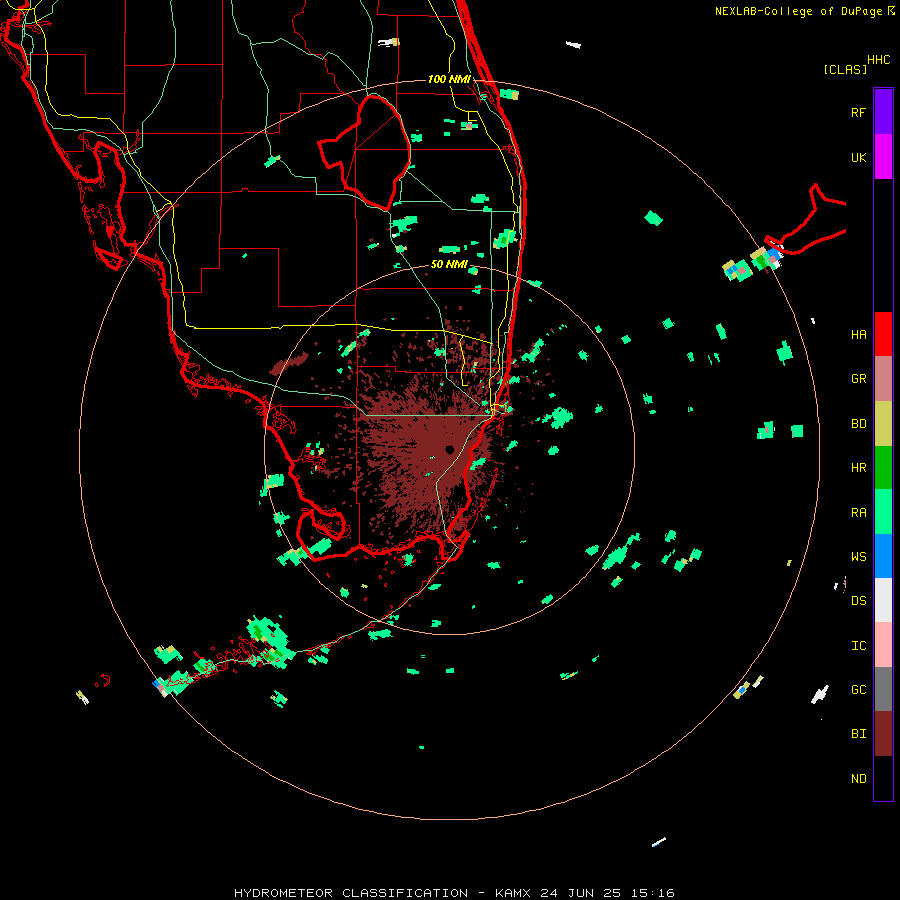This screenshot has height=900, width=900.
Task: Click the BD legend label
Action: click(858, 424)
